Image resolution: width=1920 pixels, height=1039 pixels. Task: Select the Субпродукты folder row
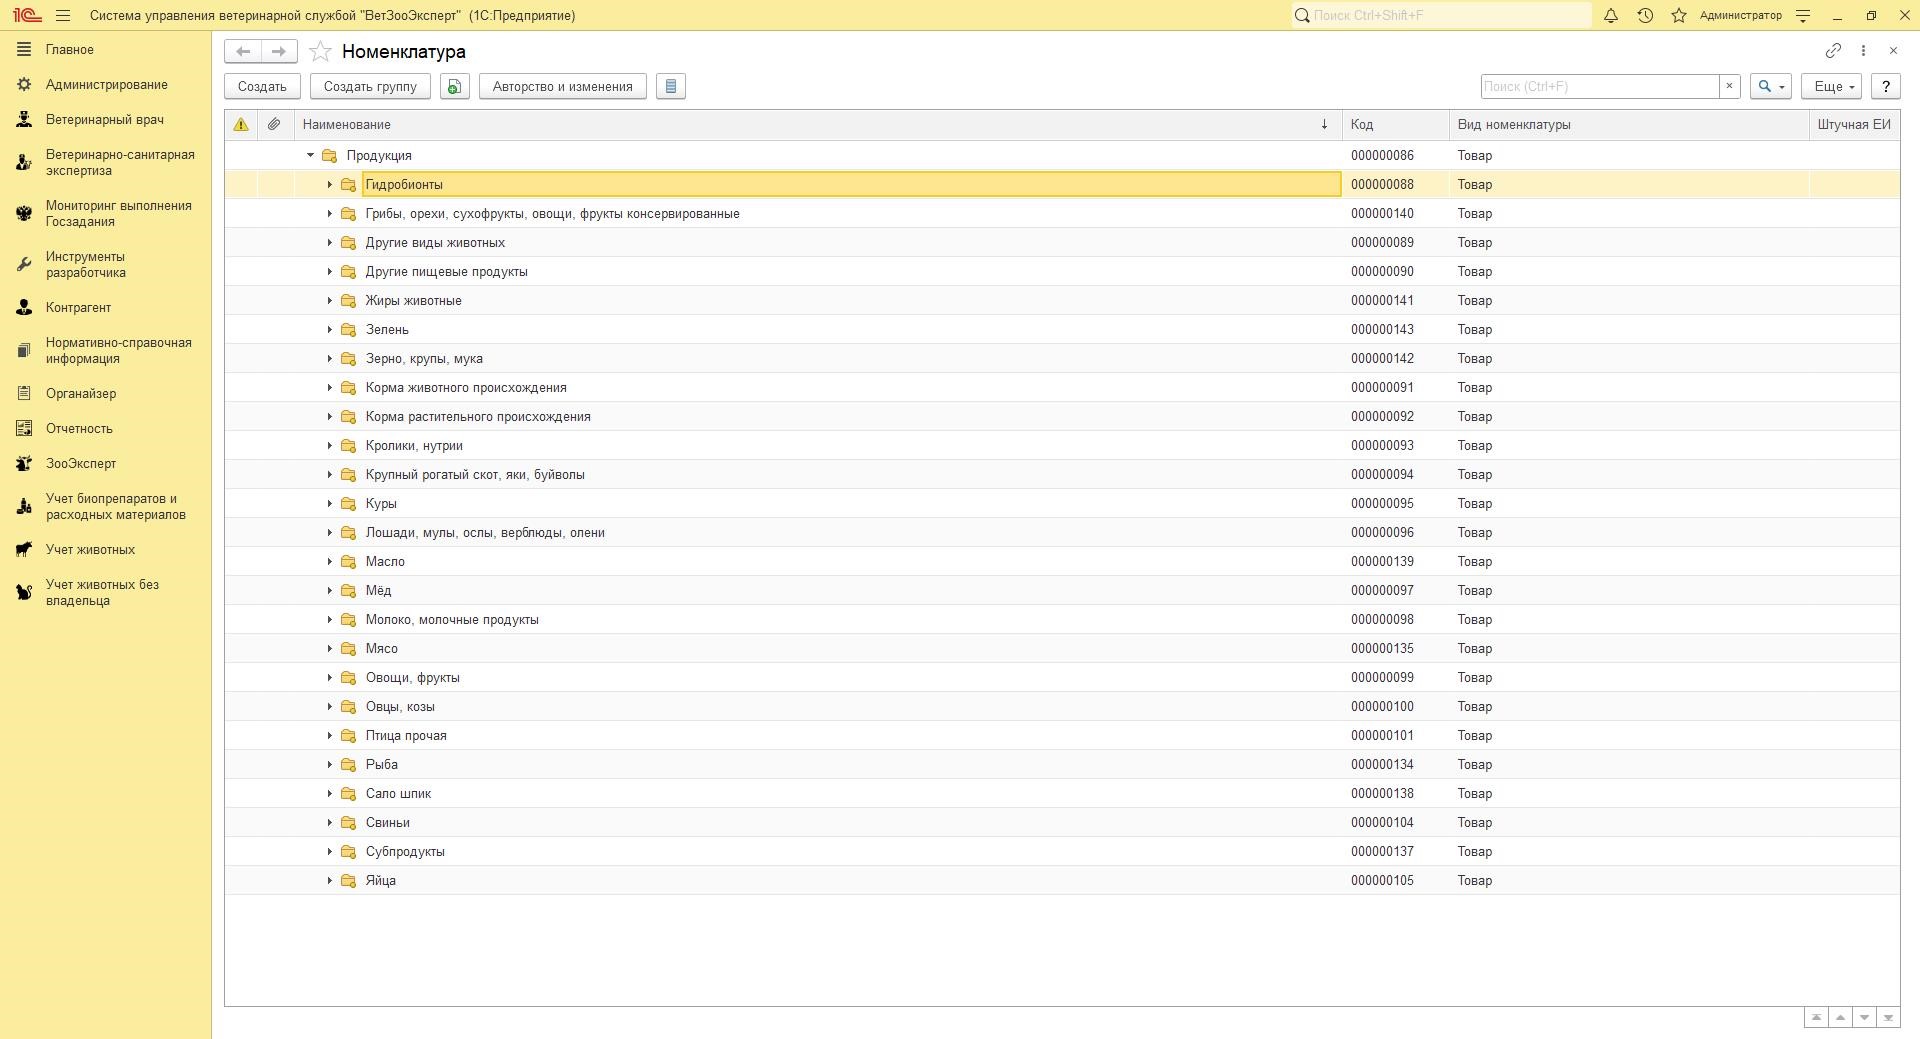point(1062,852)
